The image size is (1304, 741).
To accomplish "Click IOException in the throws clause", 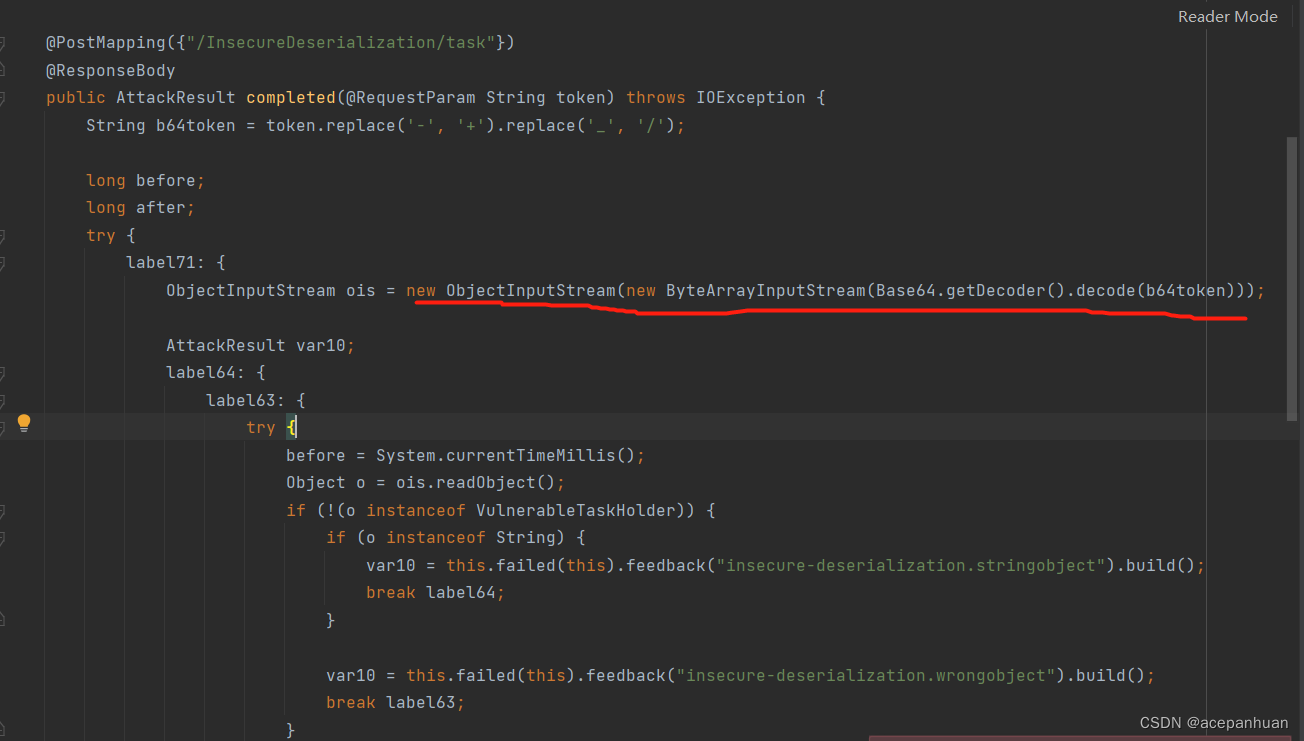I will click(750, 98).
